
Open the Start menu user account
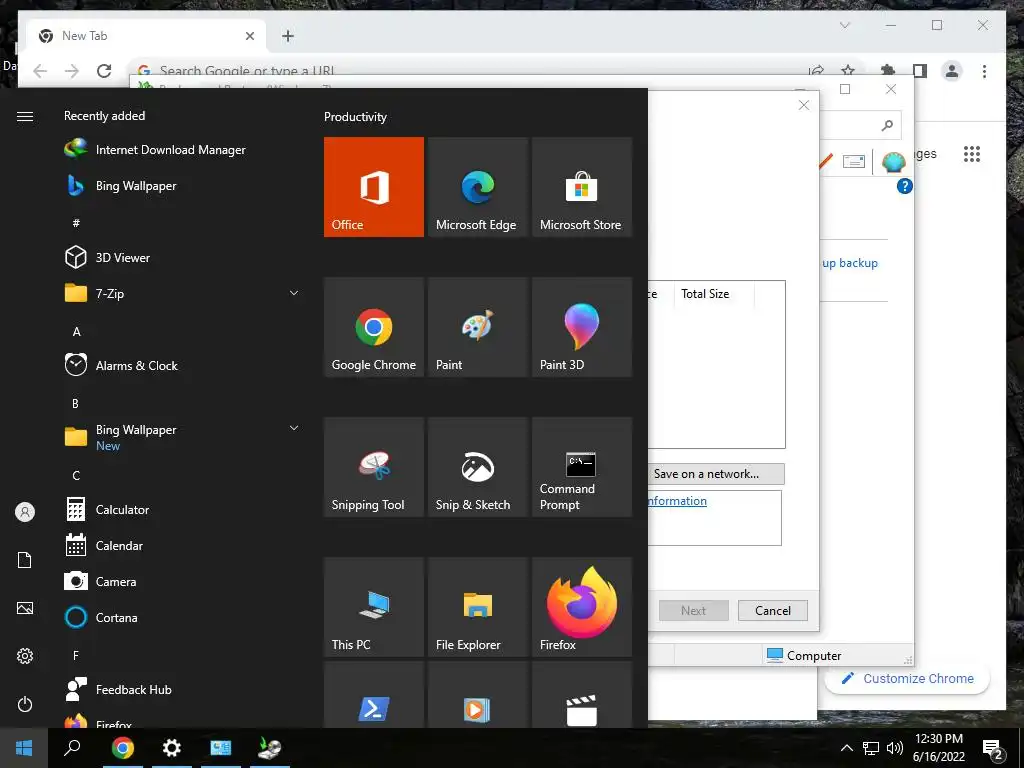[25, 512]
